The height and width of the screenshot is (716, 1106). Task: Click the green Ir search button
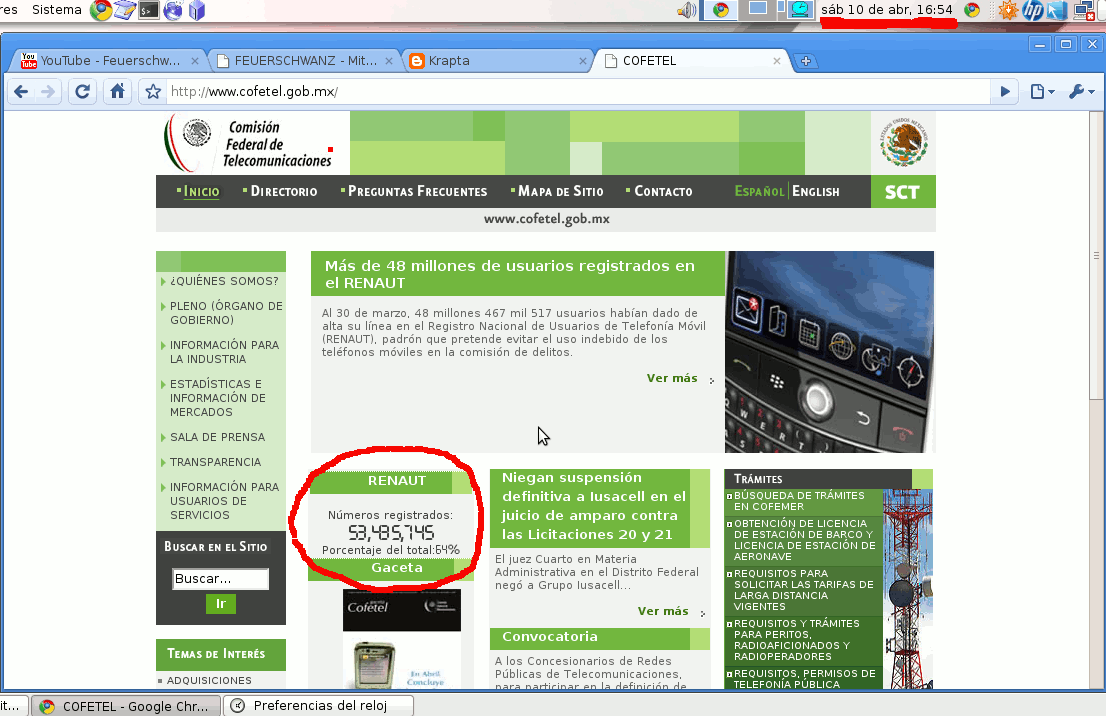click(221, 604)
